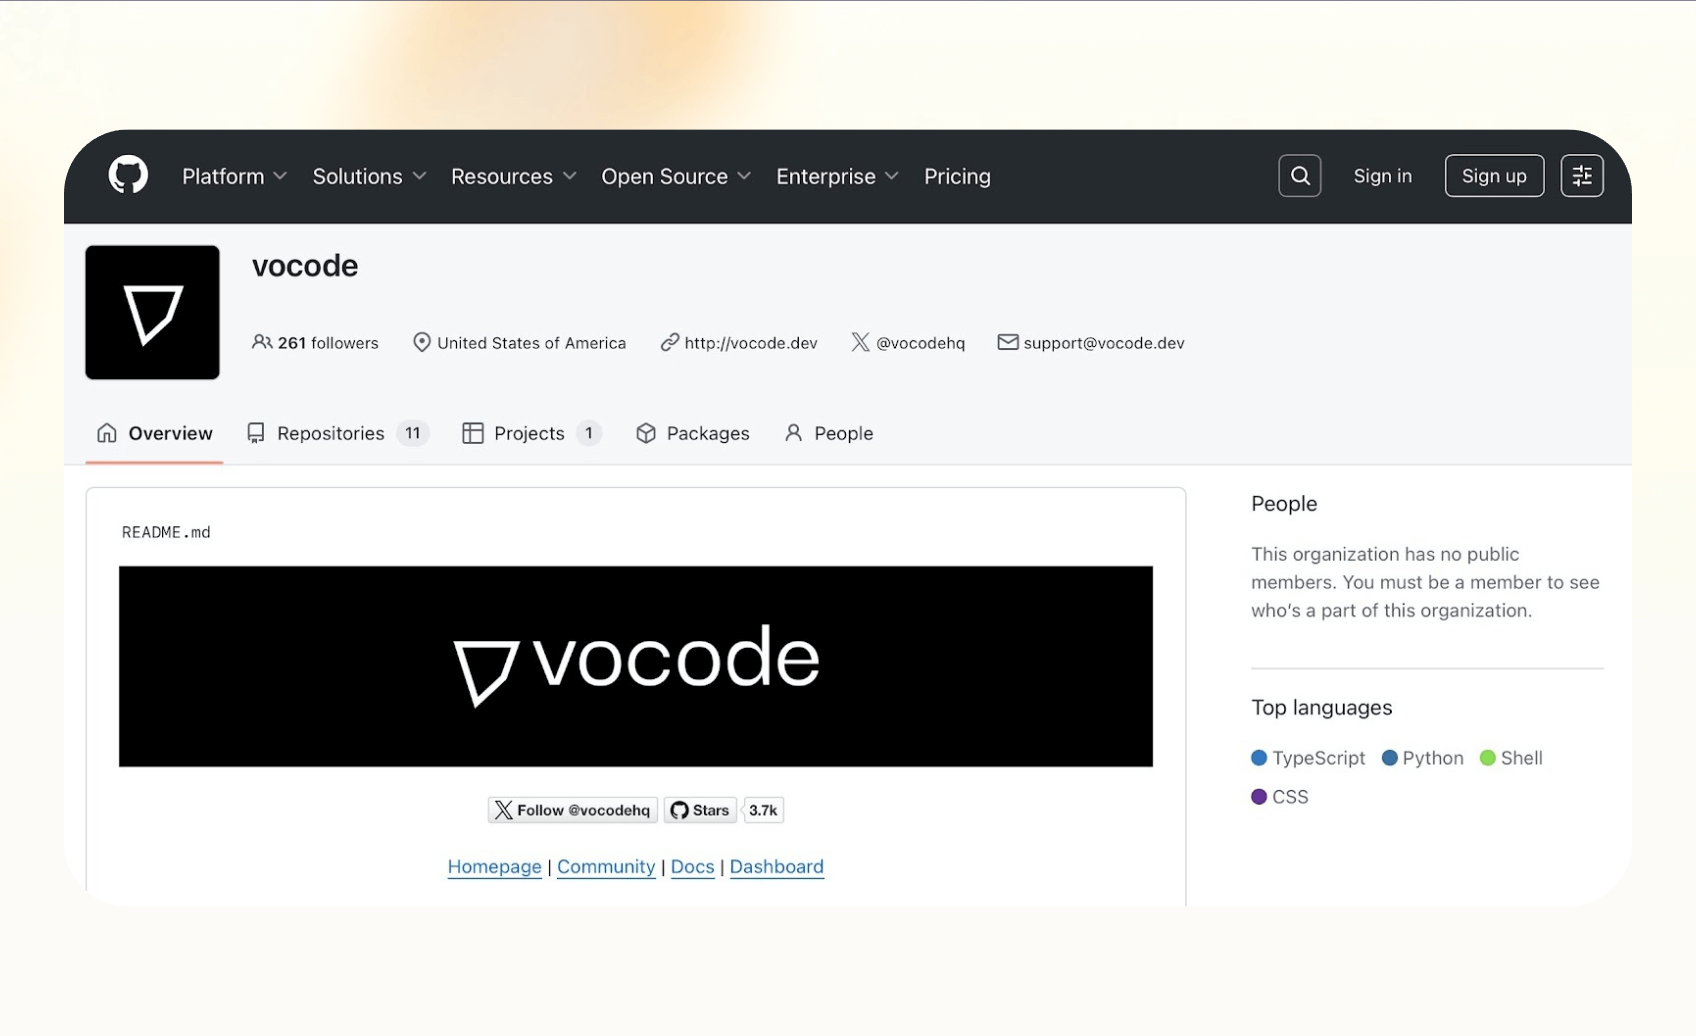Switch to the People tab
Image resolution: width=1696 pixels, height=1036 pixels.
pos(828,433)
